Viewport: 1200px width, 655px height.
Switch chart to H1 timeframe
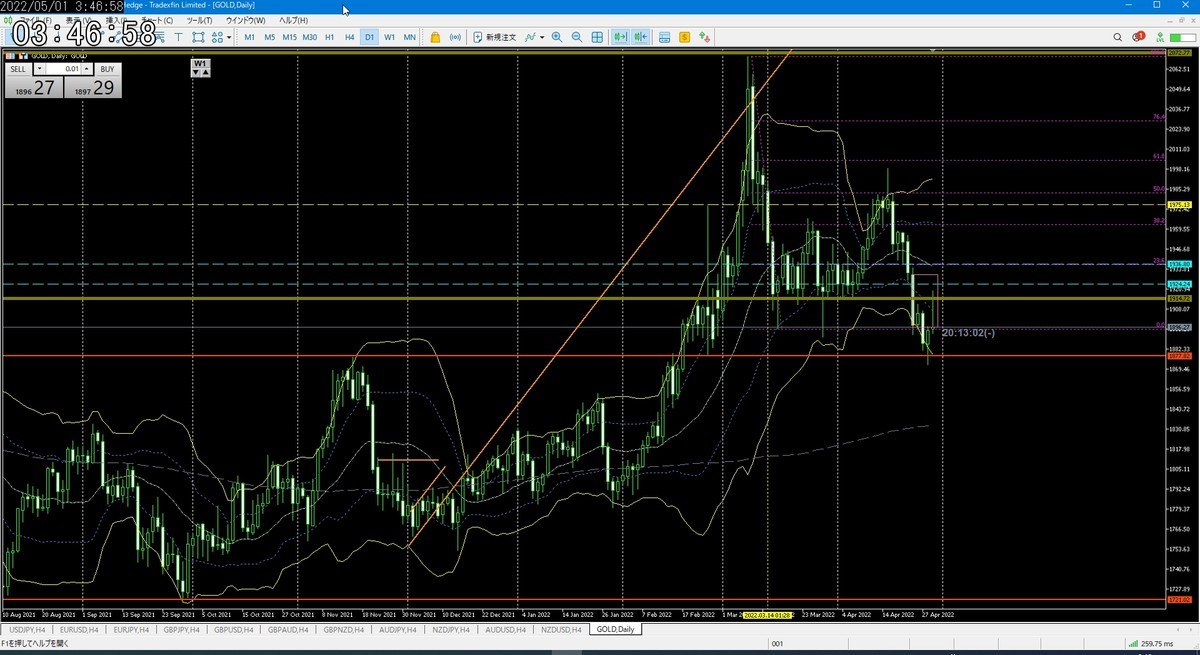pyautogui.click(x=329, y=37)
